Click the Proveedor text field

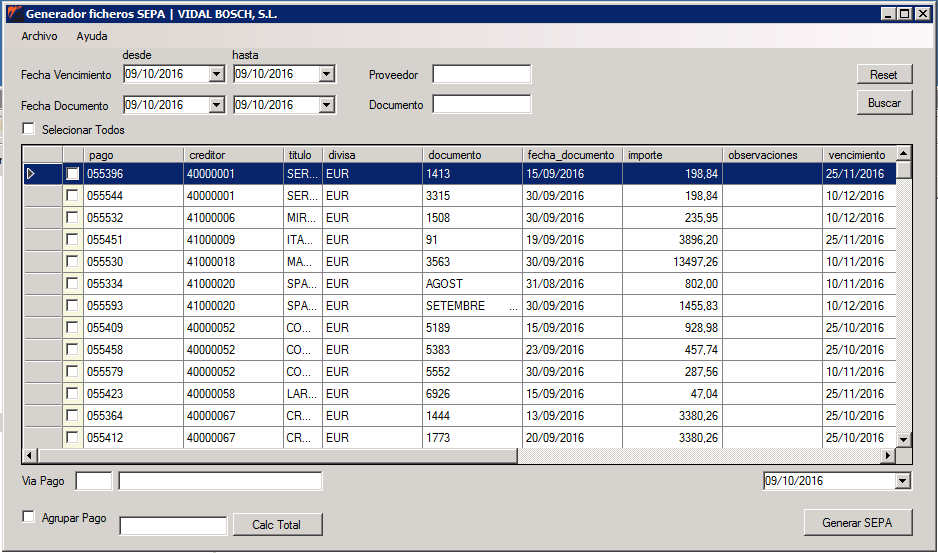[x=481, y=75]
